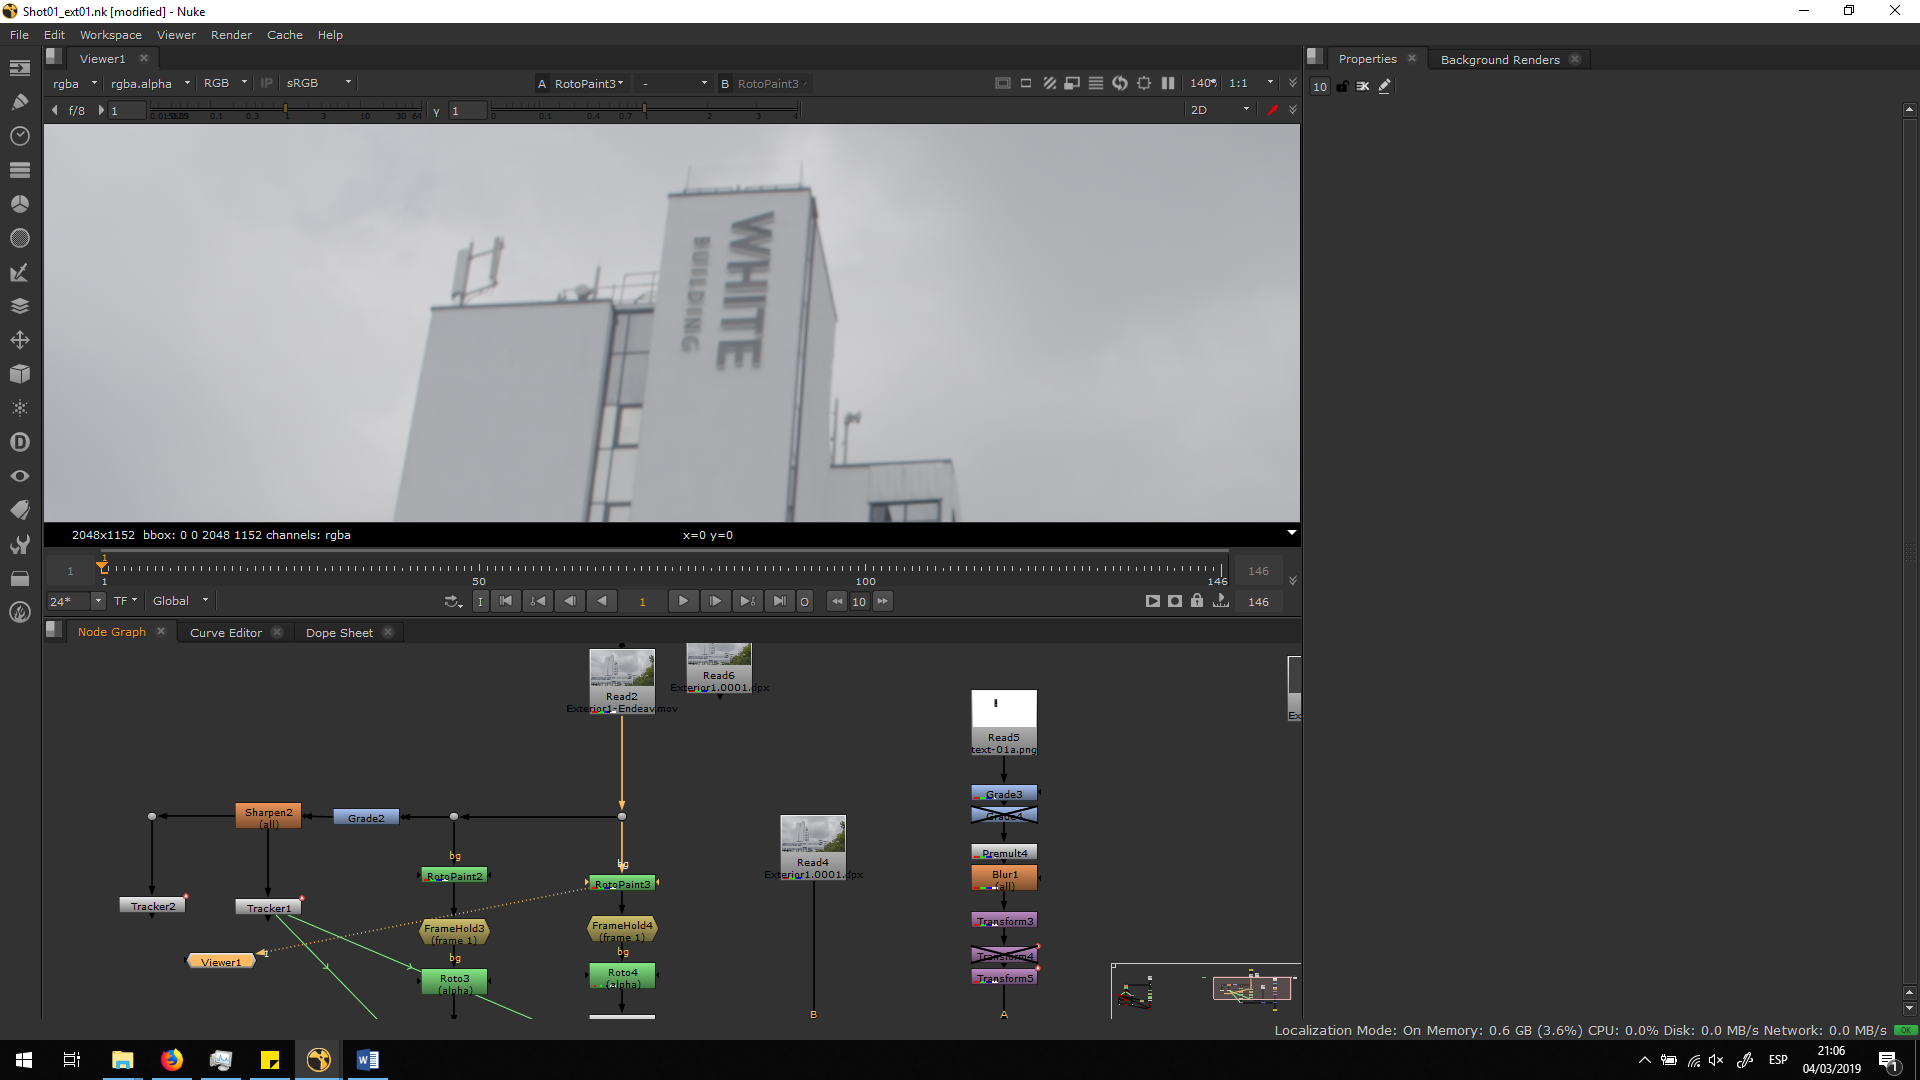Open the Color nodes menu icon
Screen dimensions: 1920x1080
pos(19,204)
